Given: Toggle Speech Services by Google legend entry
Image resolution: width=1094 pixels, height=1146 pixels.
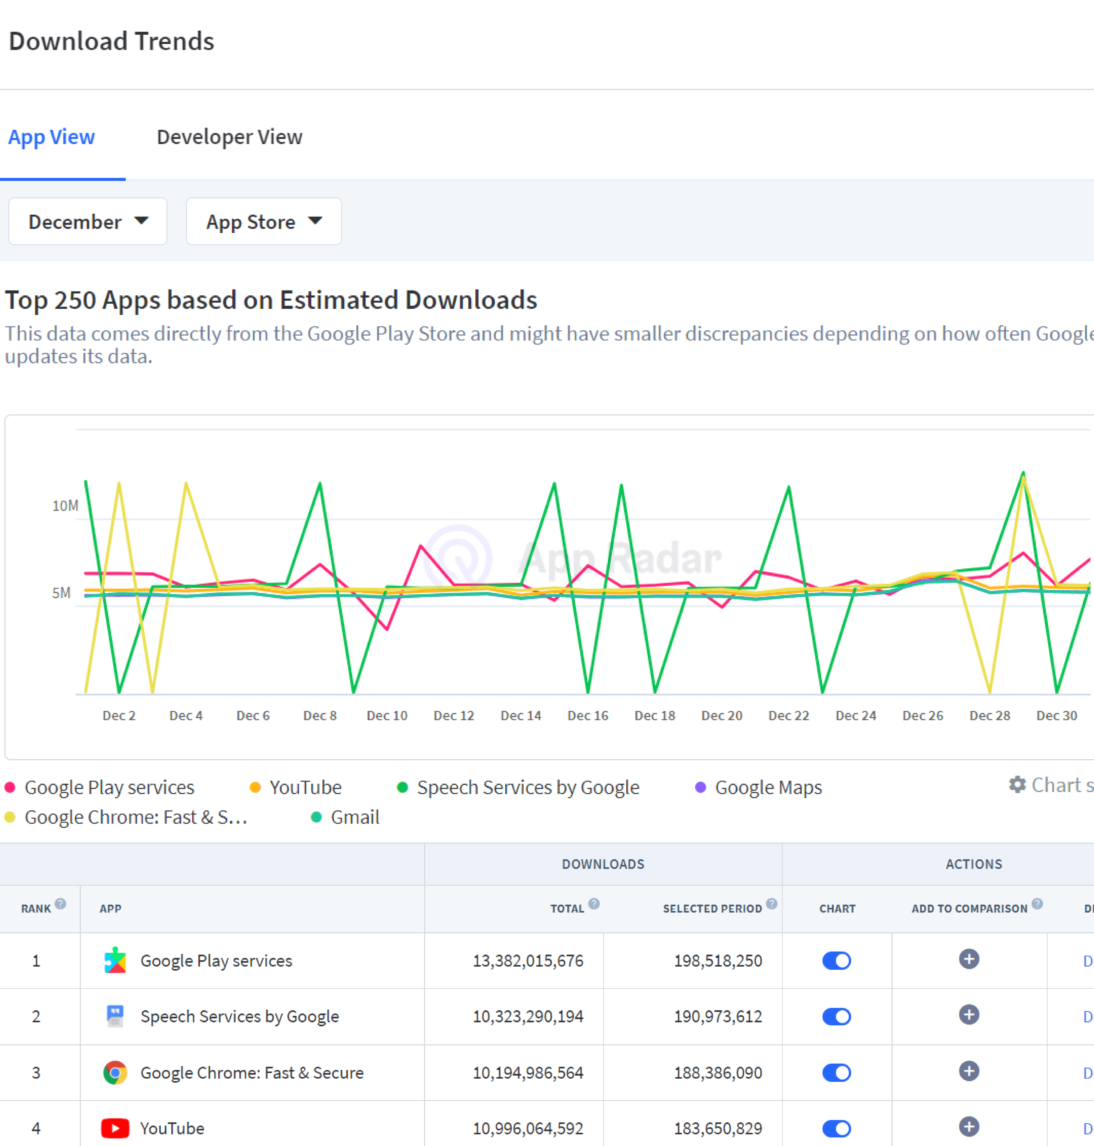Looking at the screenshot, I should click(x=518, y=787).
